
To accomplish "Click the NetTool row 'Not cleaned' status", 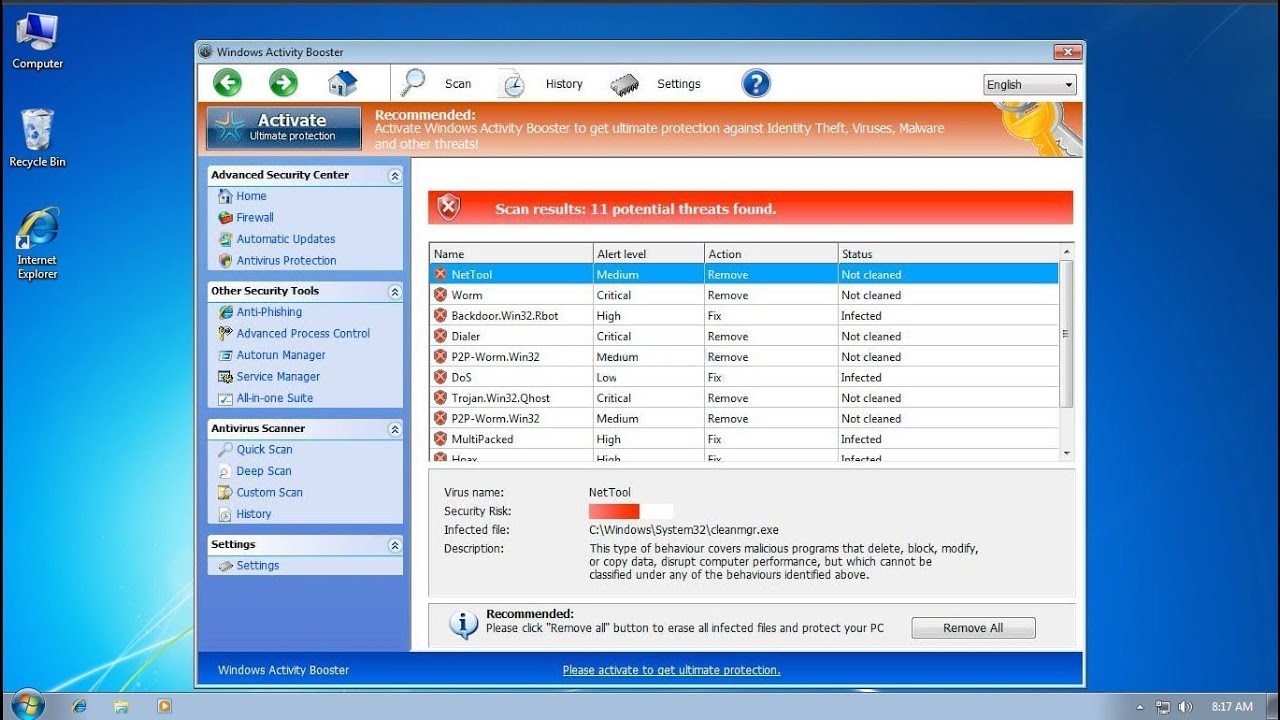I will 871,275.
